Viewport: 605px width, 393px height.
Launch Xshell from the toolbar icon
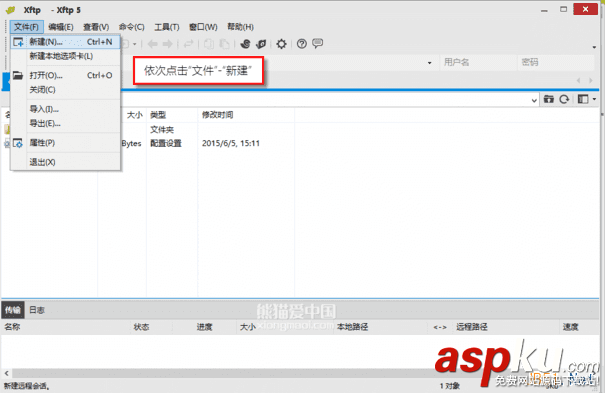click(245, 44)
